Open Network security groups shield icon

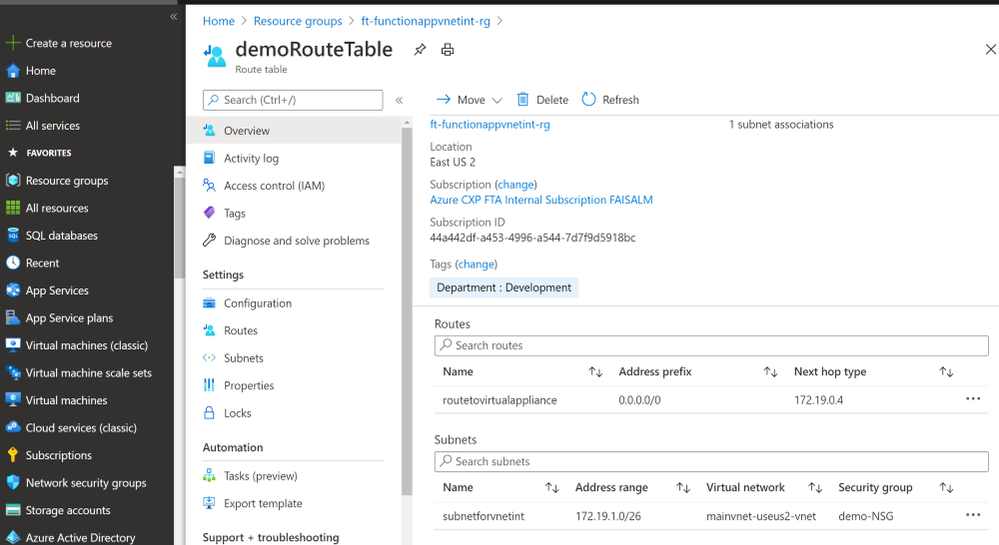coord(13,483)
